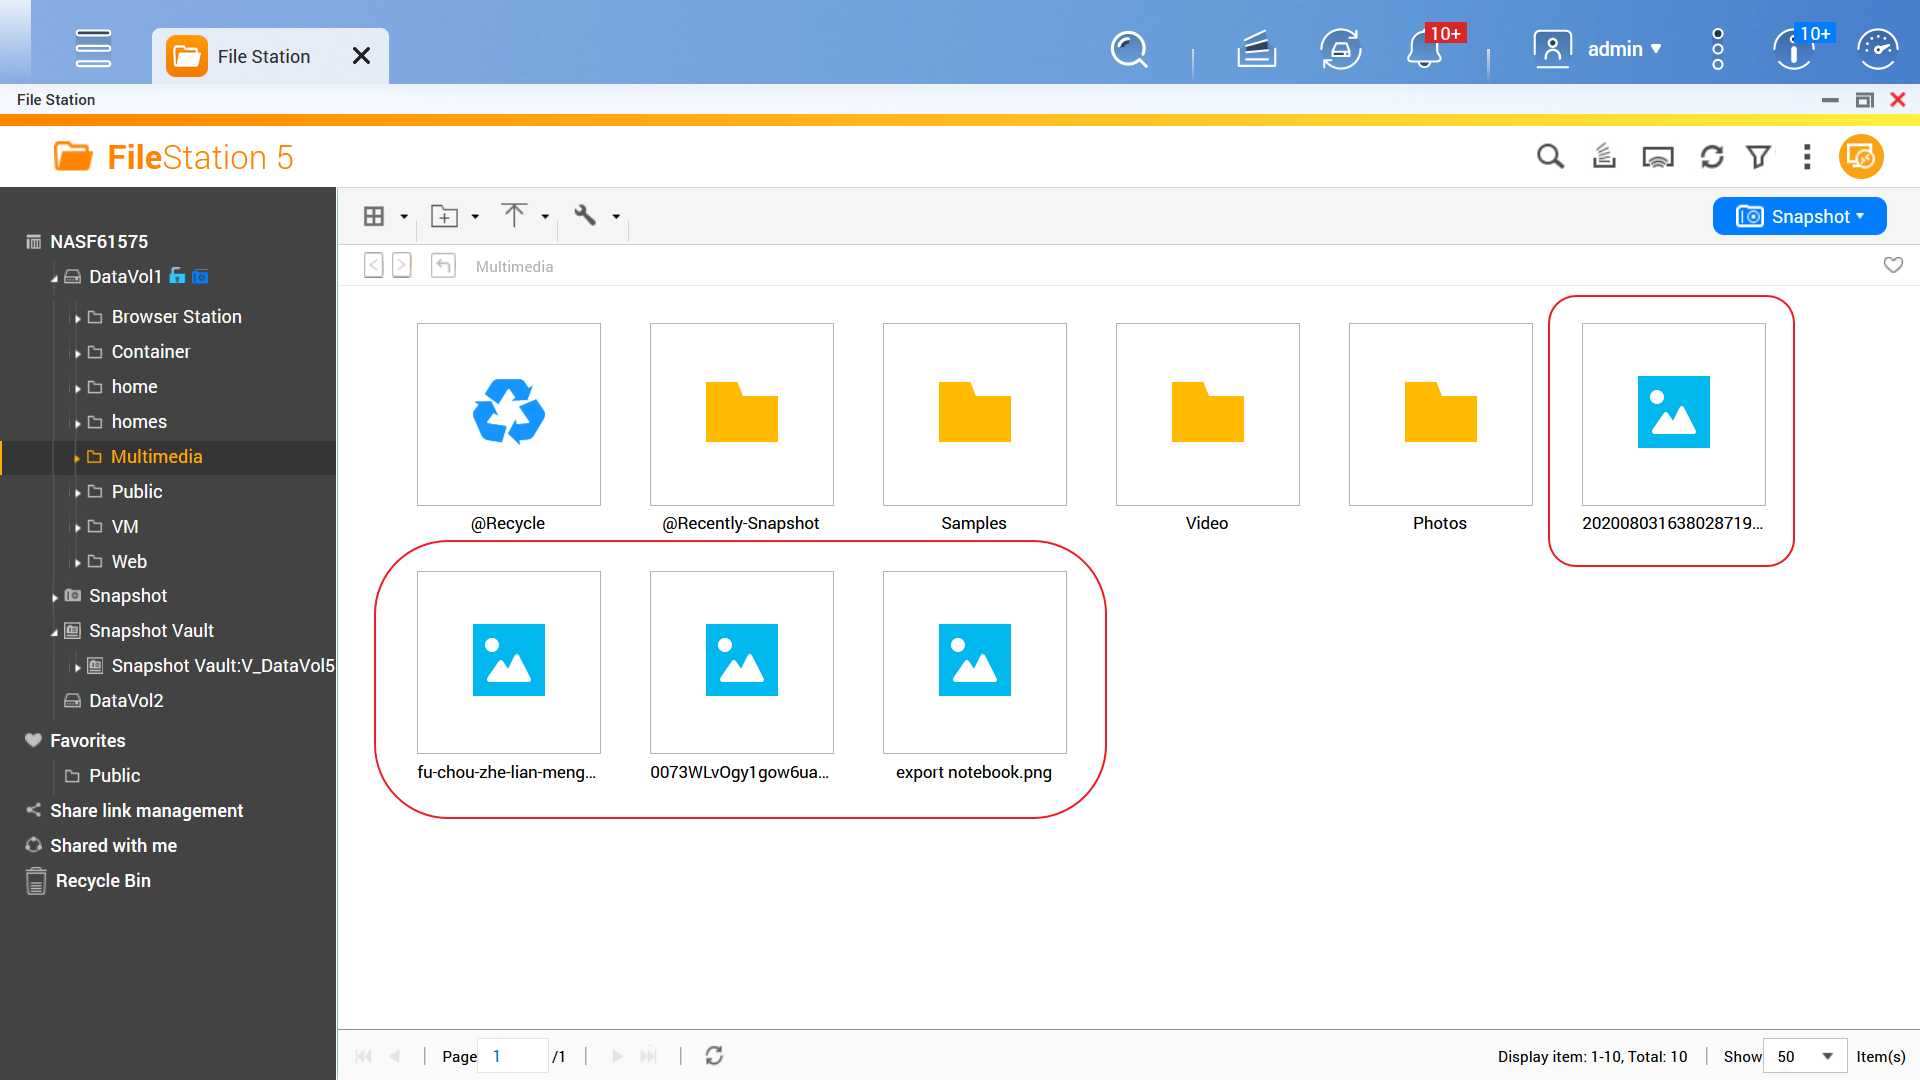Click the network media player cast icon

1658,157
